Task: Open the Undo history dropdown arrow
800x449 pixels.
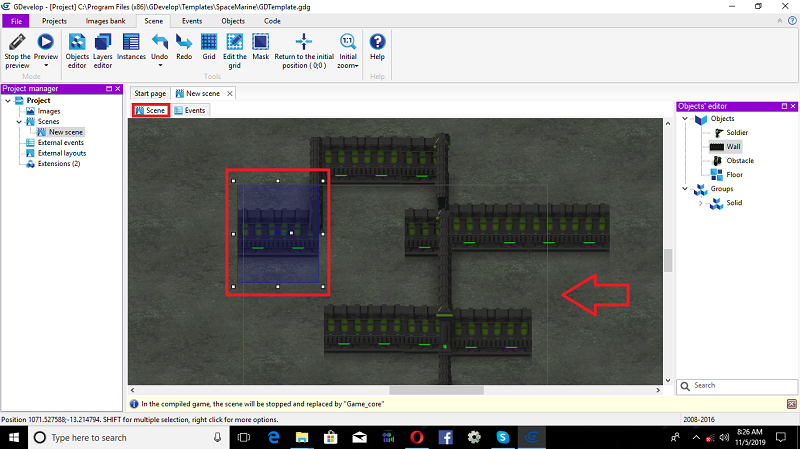Action: click(x=160, y=66)
